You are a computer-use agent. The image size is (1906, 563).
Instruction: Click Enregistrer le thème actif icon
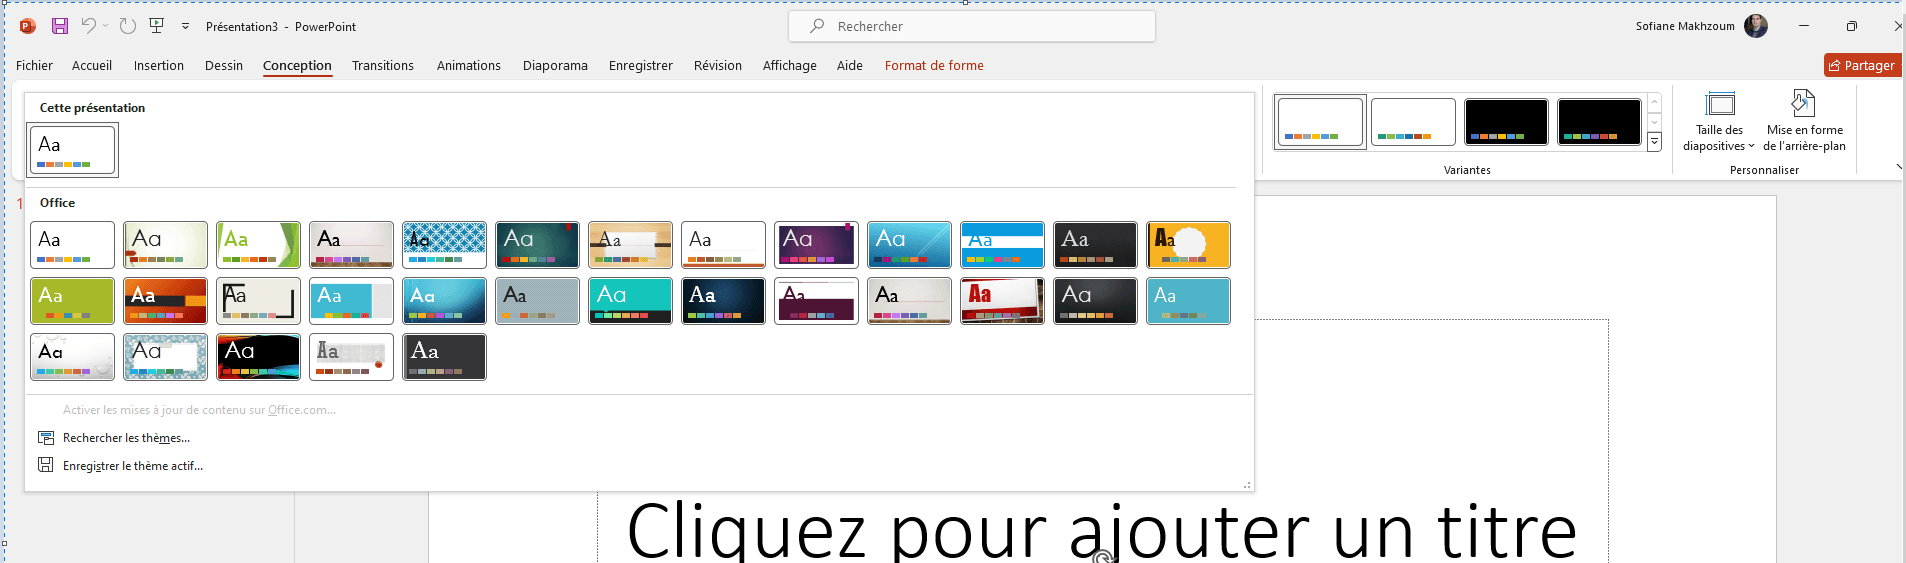point(46,465)
